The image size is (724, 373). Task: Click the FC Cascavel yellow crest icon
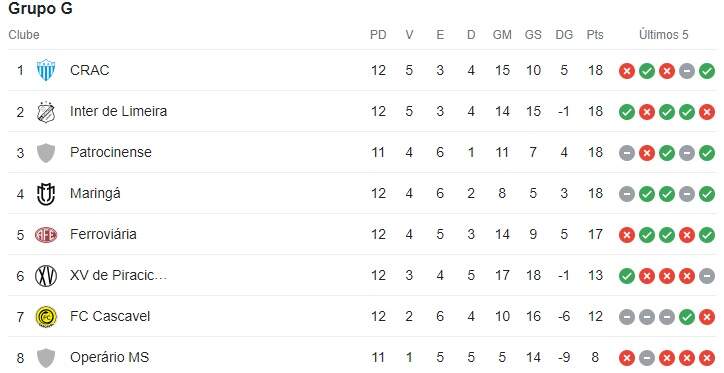pos(46,317)
